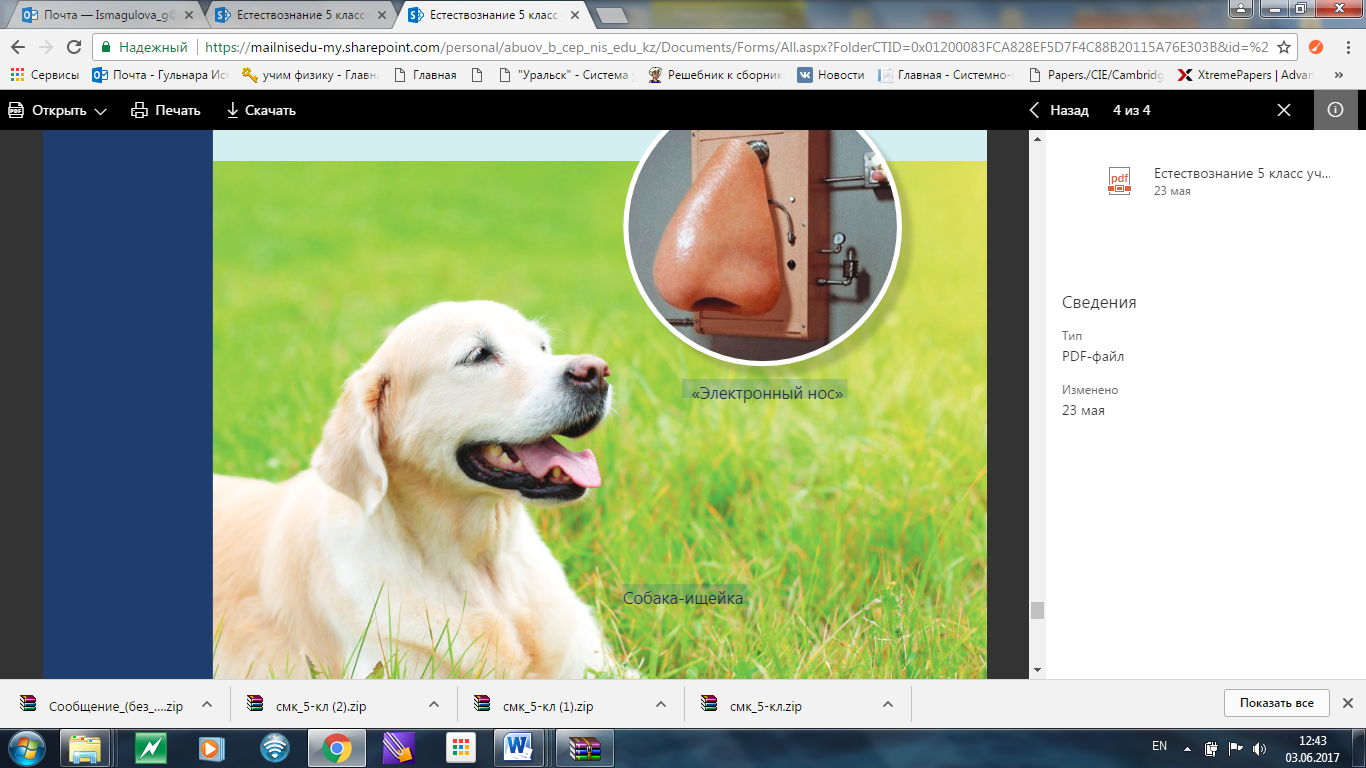Open the Papers./CIE/Cambridge bookmark
Viewport: 1366px width, 768px height.
click(x=1096, y=75)
